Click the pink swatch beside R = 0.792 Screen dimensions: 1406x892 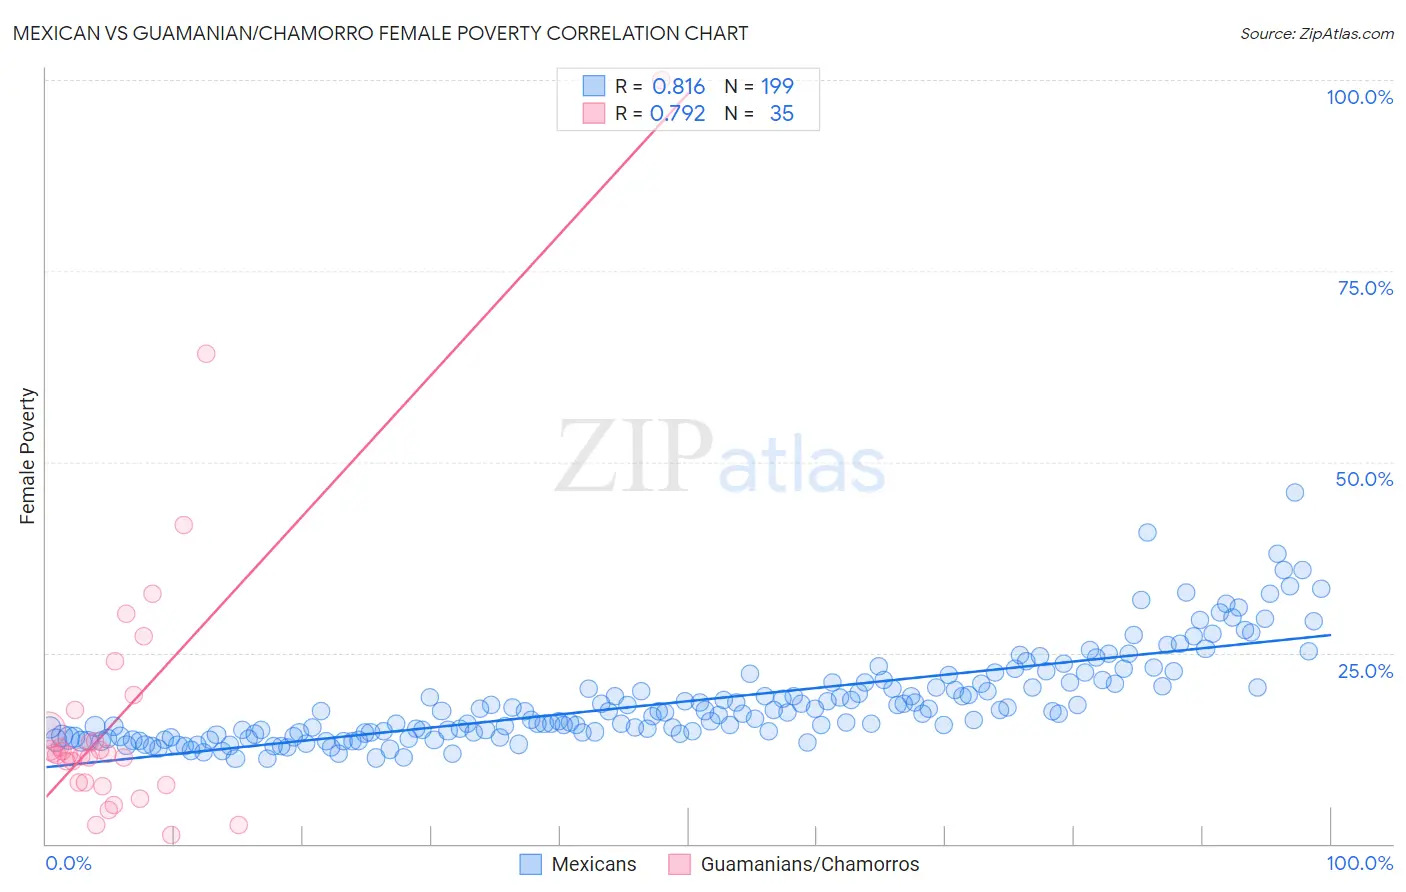pyautogui.click(x=594, y=114)
